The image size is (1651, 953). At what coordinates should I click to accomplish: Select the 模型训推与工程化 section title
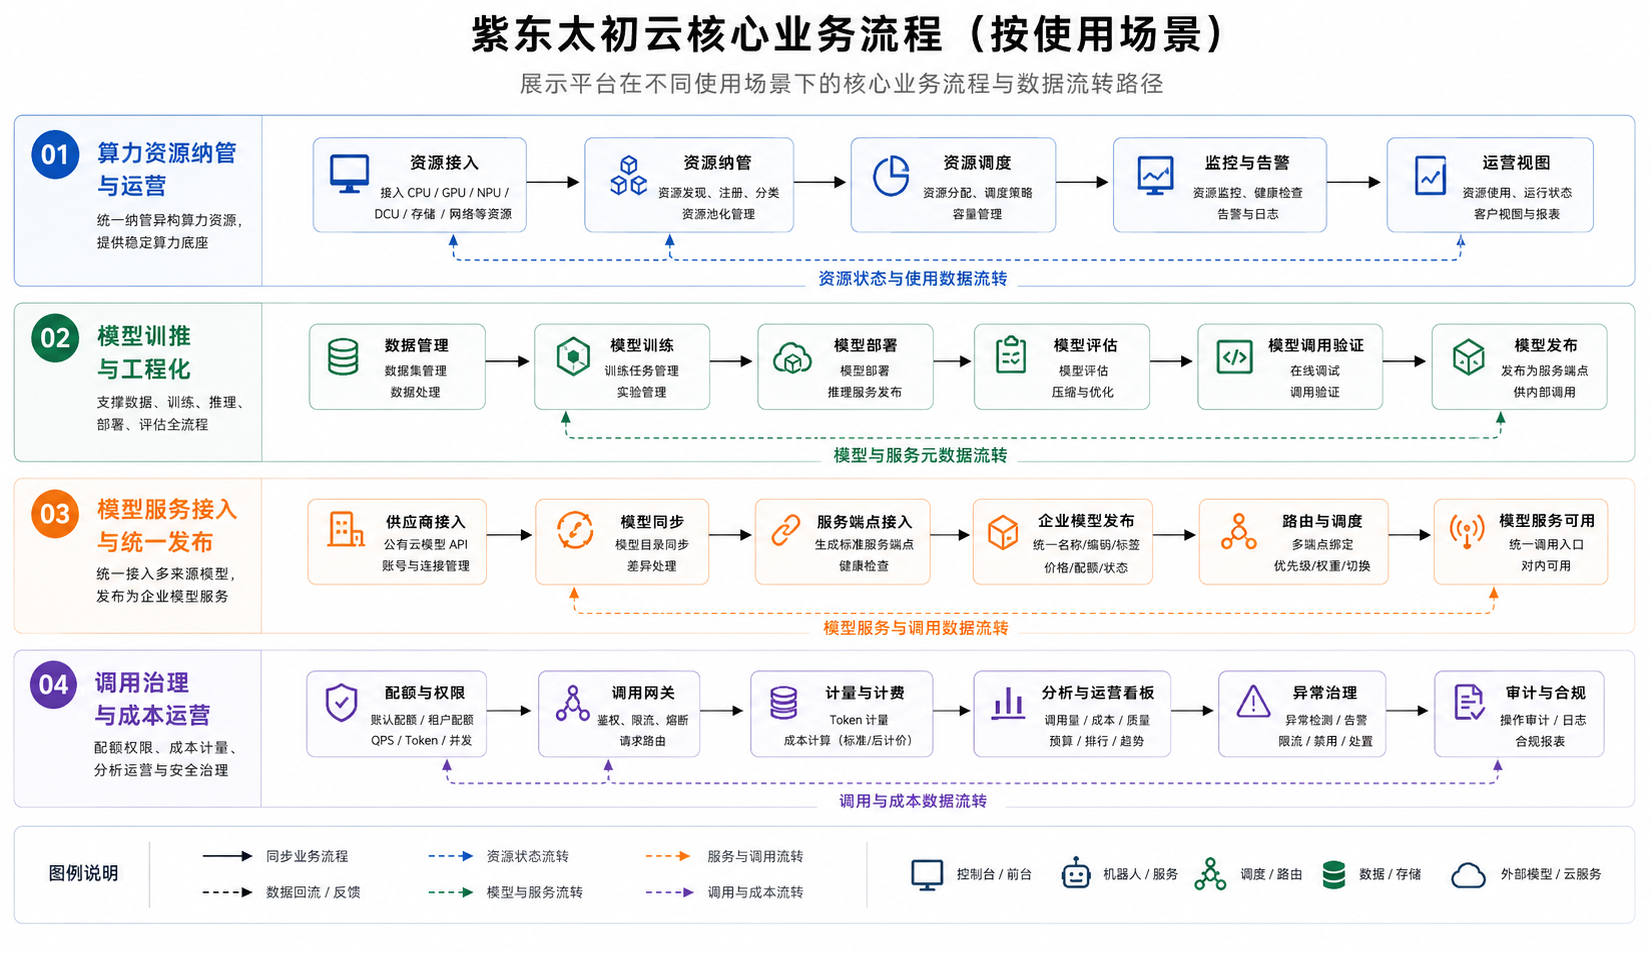[x=143, y=352]
